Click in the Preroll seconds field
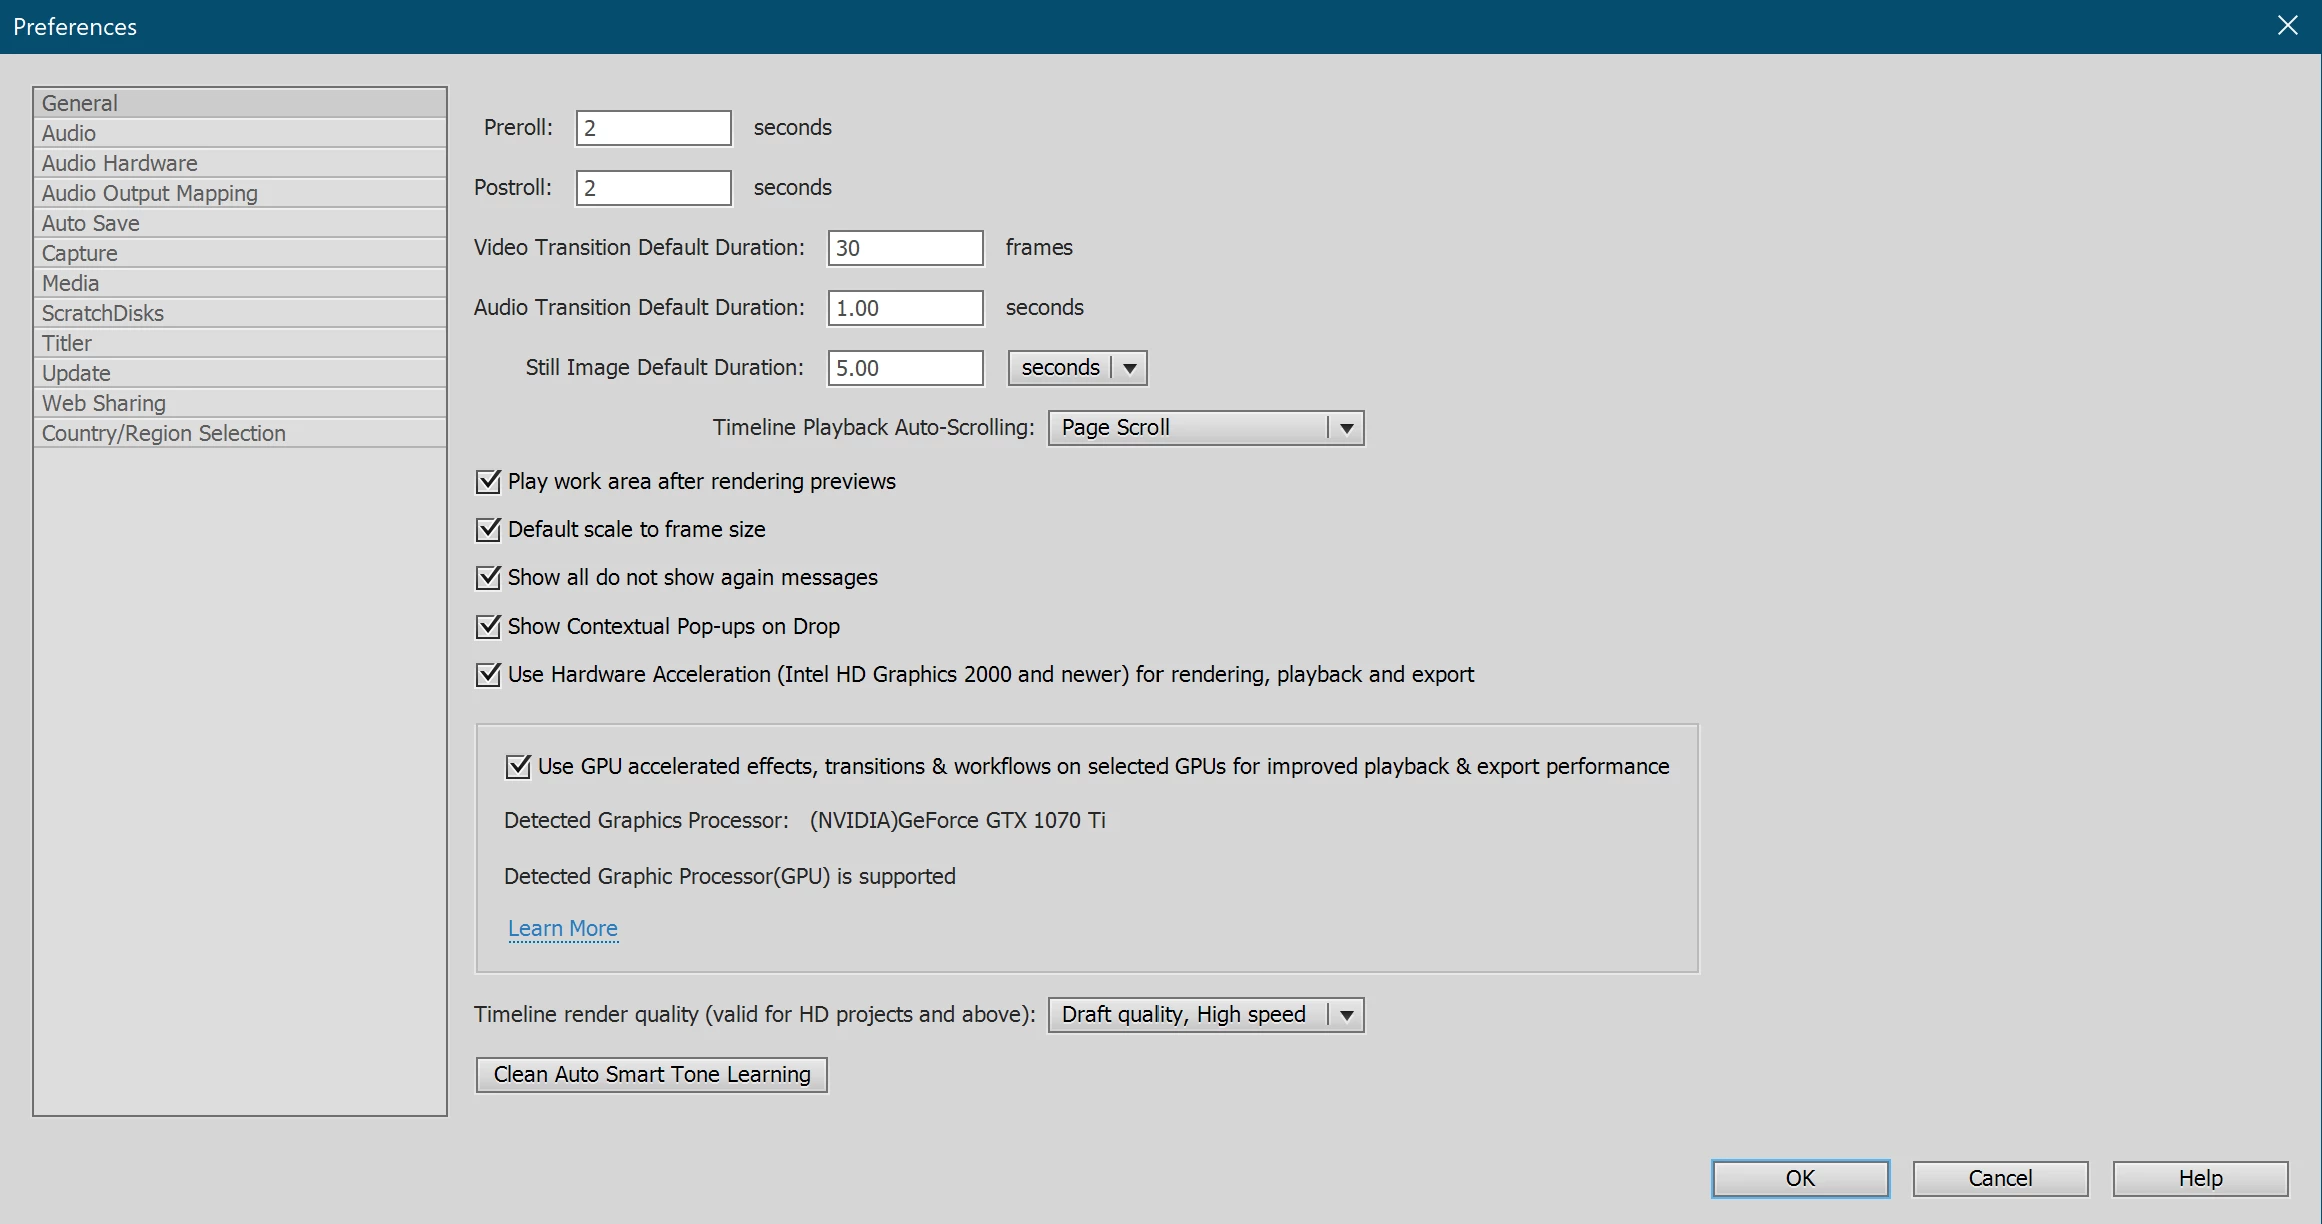Screen dimensions: 2322x1224 [x=653, y=128]
